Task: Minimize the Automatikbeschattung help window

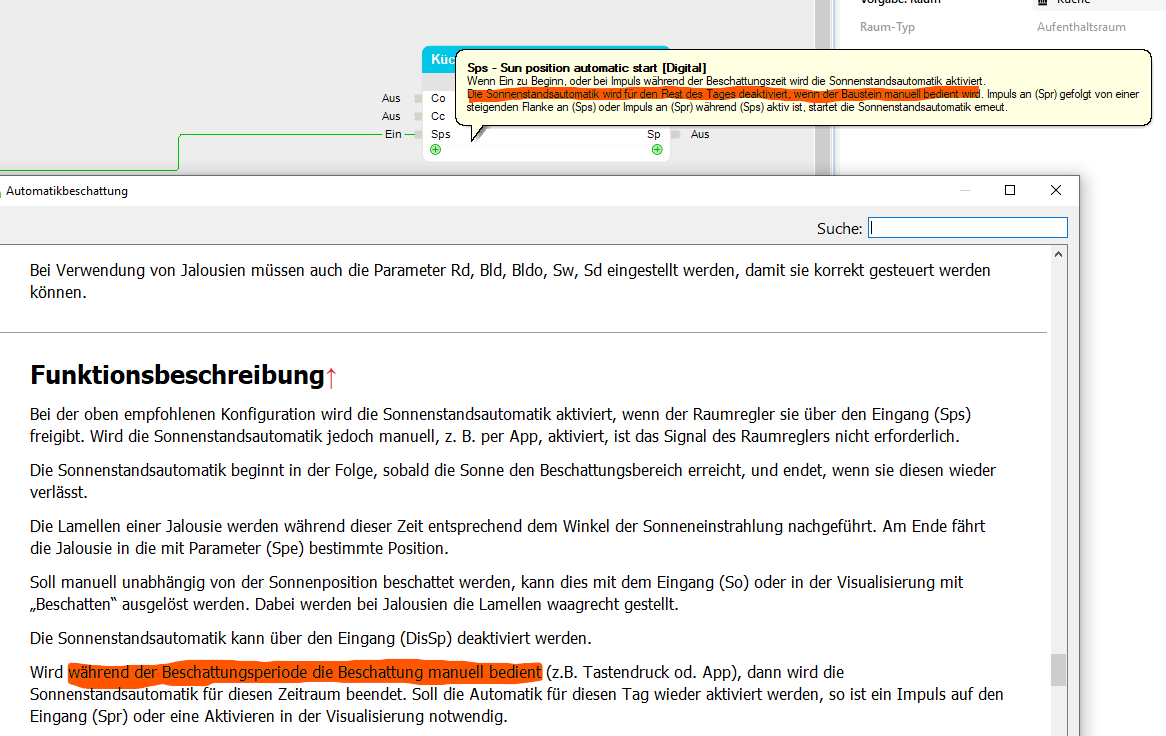Action: pos(964,190)
